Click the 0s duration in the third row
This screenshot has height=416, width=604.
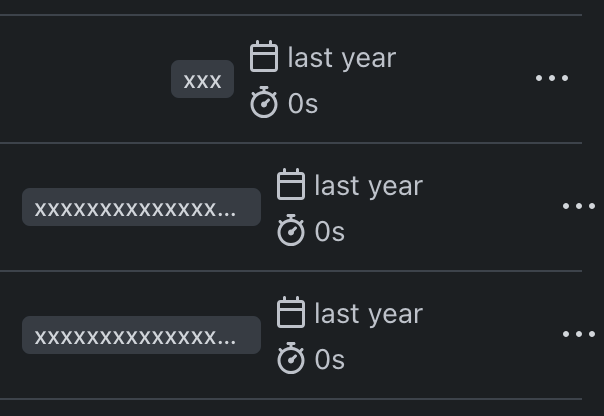(x=329, y=360)
